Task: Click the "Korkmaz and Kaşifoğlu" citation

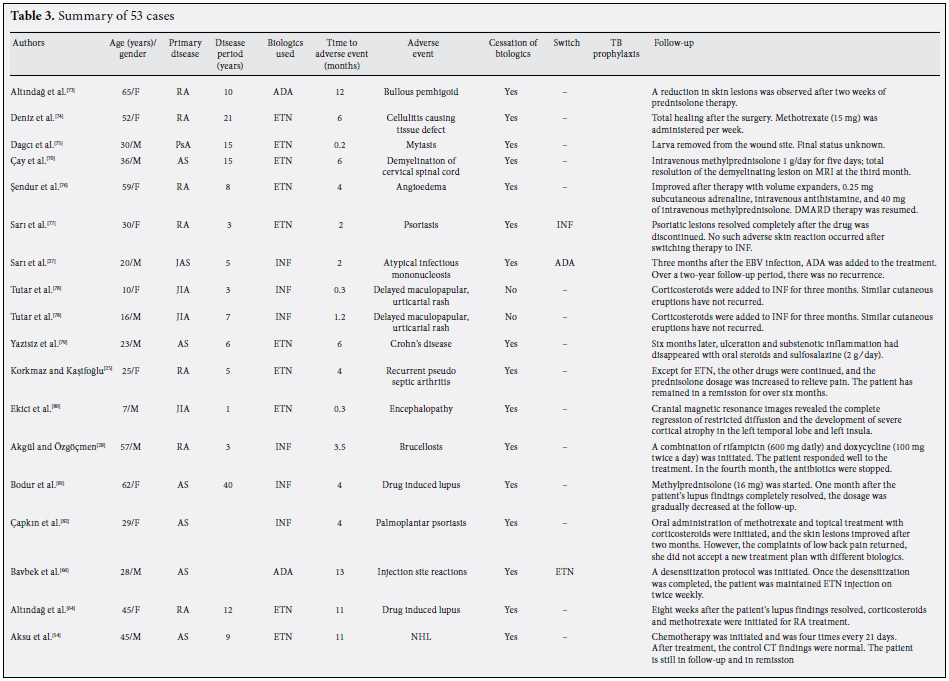Action: (58, 371)
